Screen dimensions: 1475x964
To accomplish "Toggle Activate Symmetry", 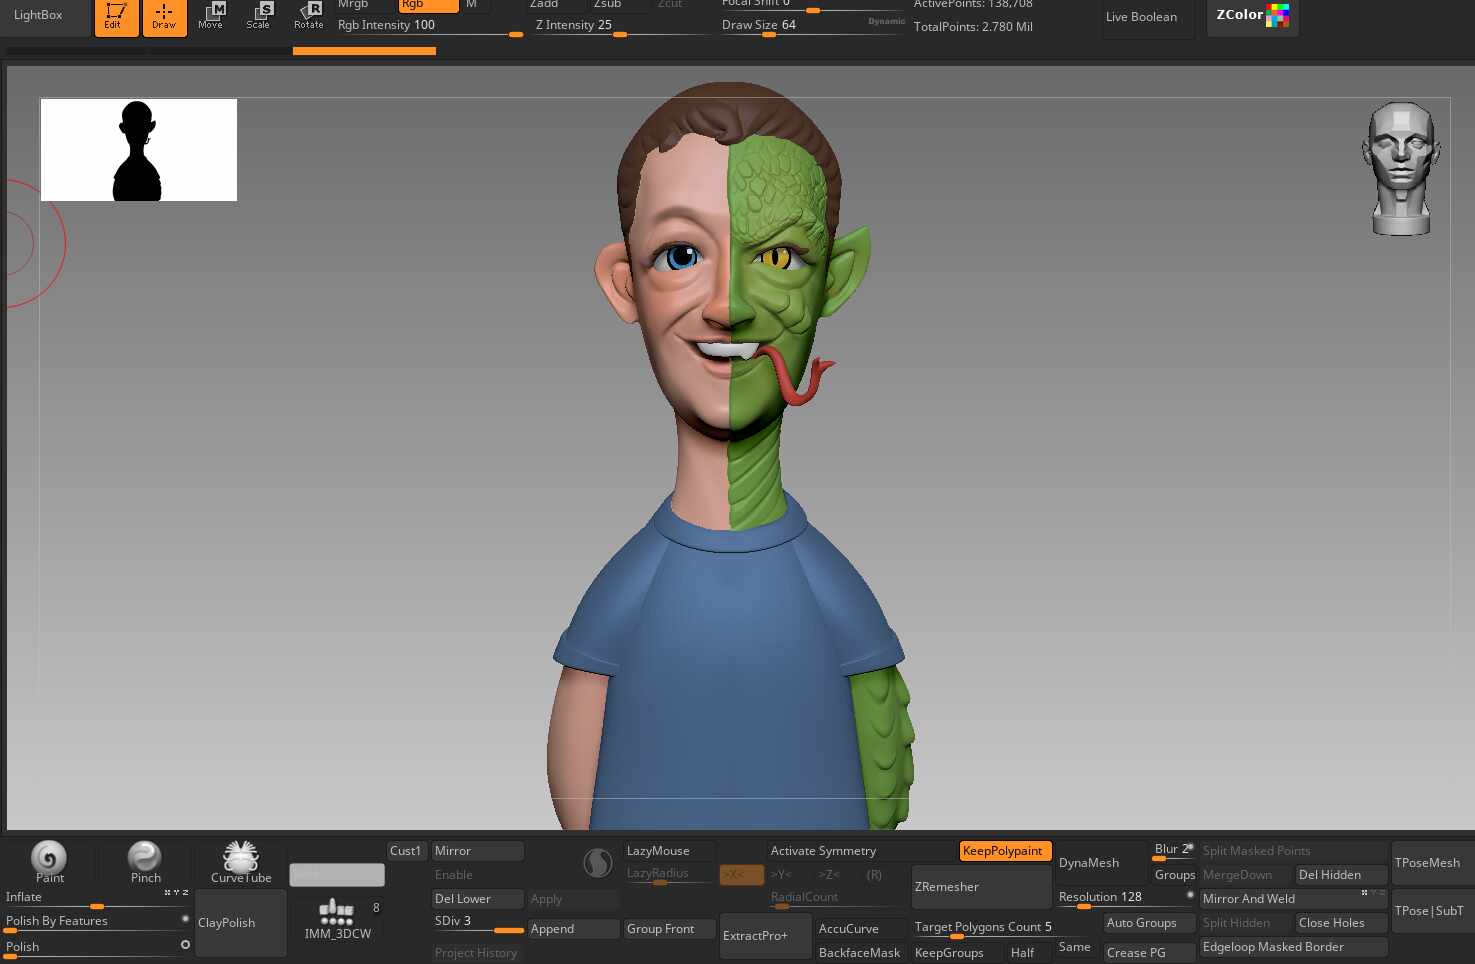I will tap(823, 851).
